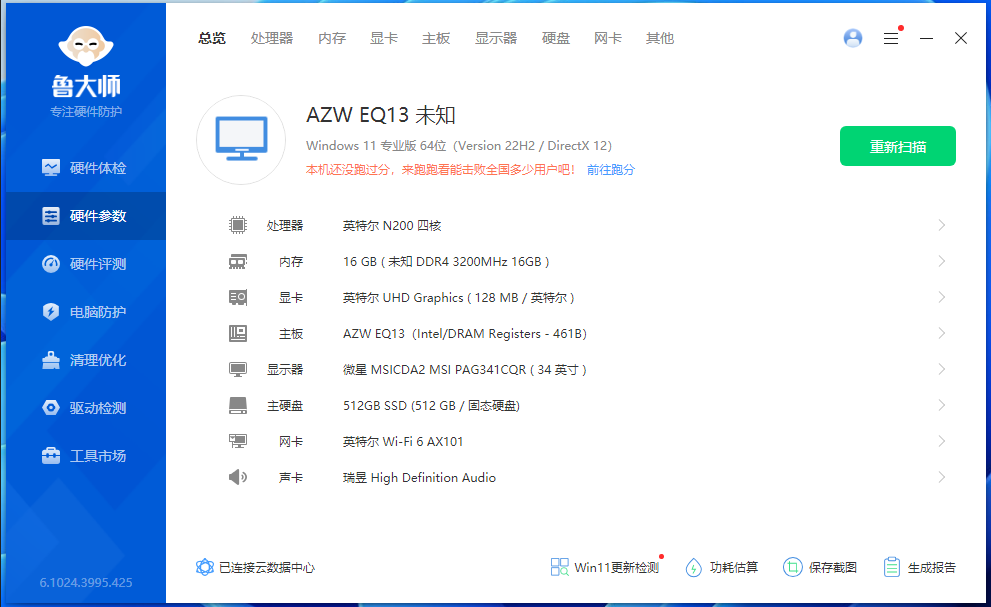This screenshot has height=607, width=991.
Task: Open 驱动检测 in the sidebar
Action: click(85, 408)
